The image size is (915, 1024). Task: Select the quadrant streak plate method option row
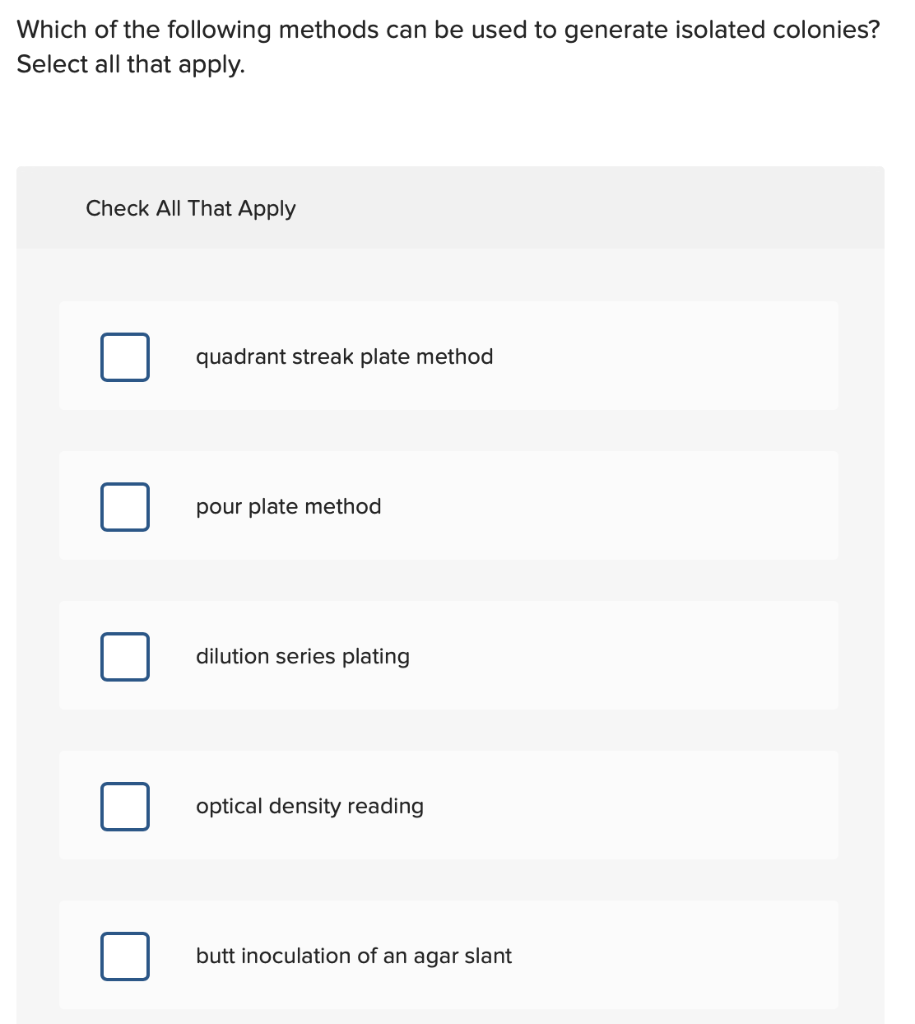click(x=448, y=356)
